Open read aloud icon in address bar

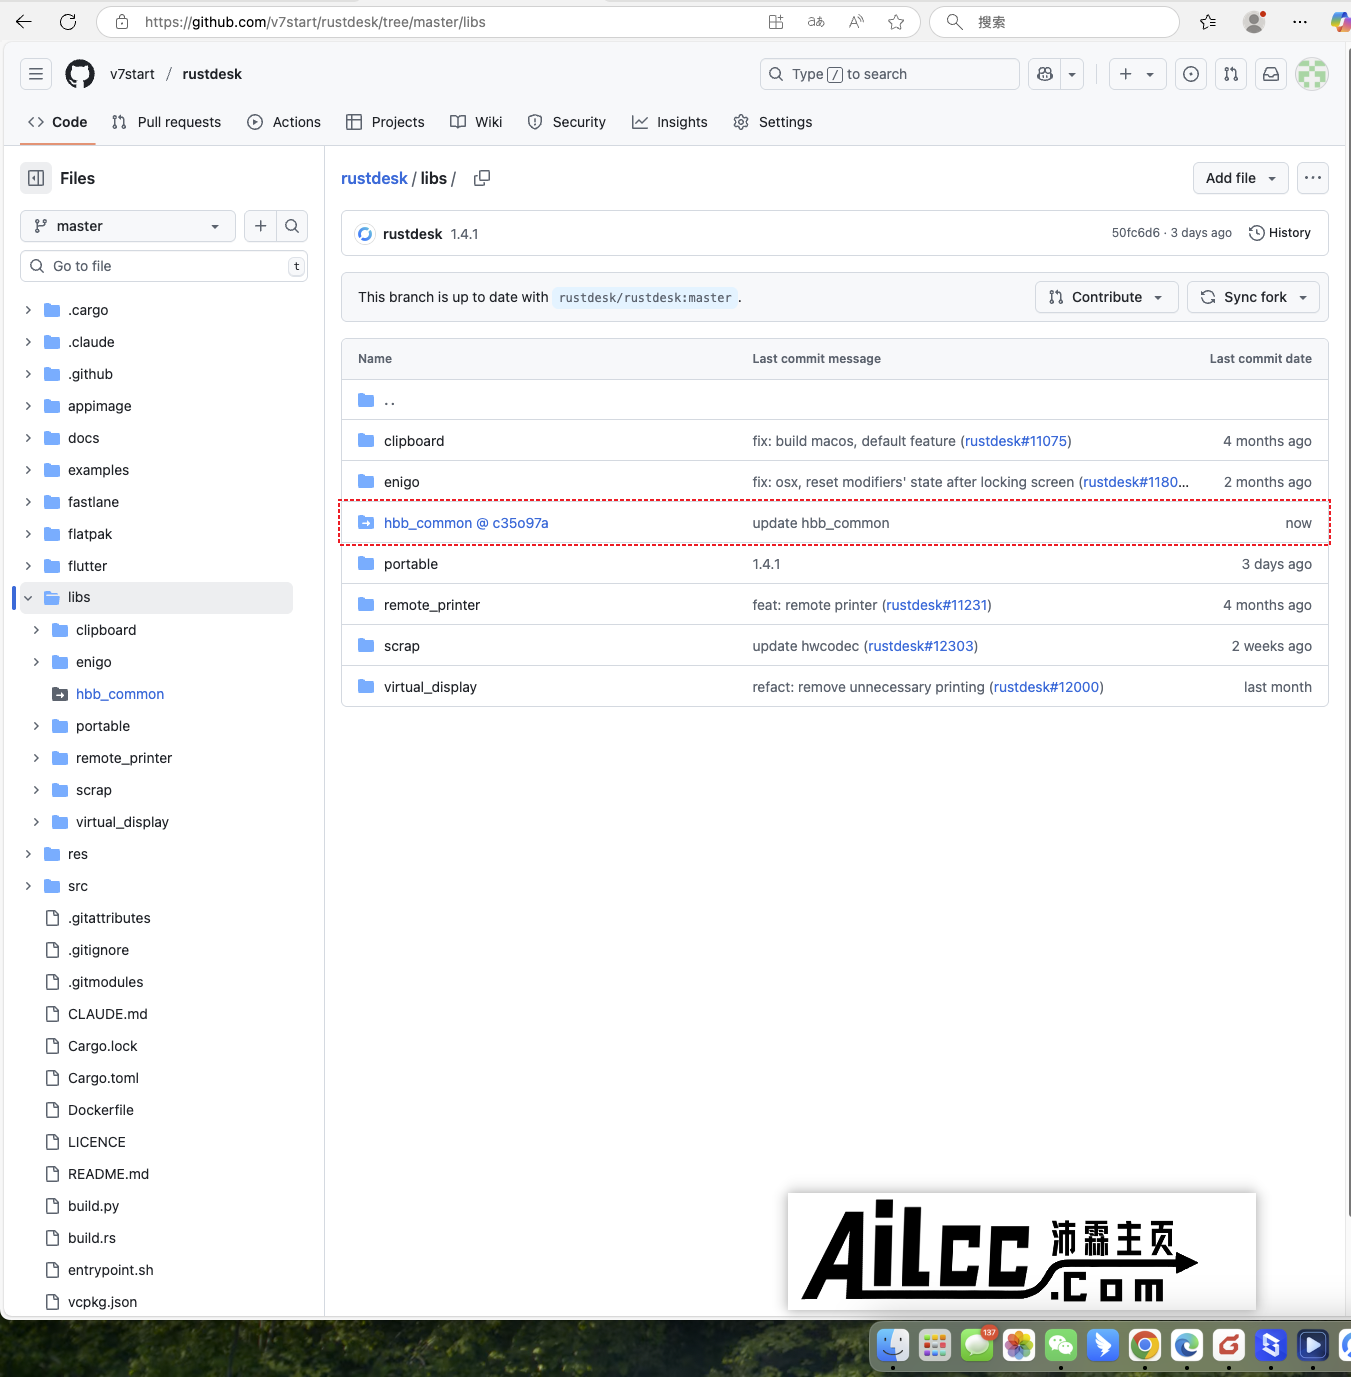coord(856,22)
